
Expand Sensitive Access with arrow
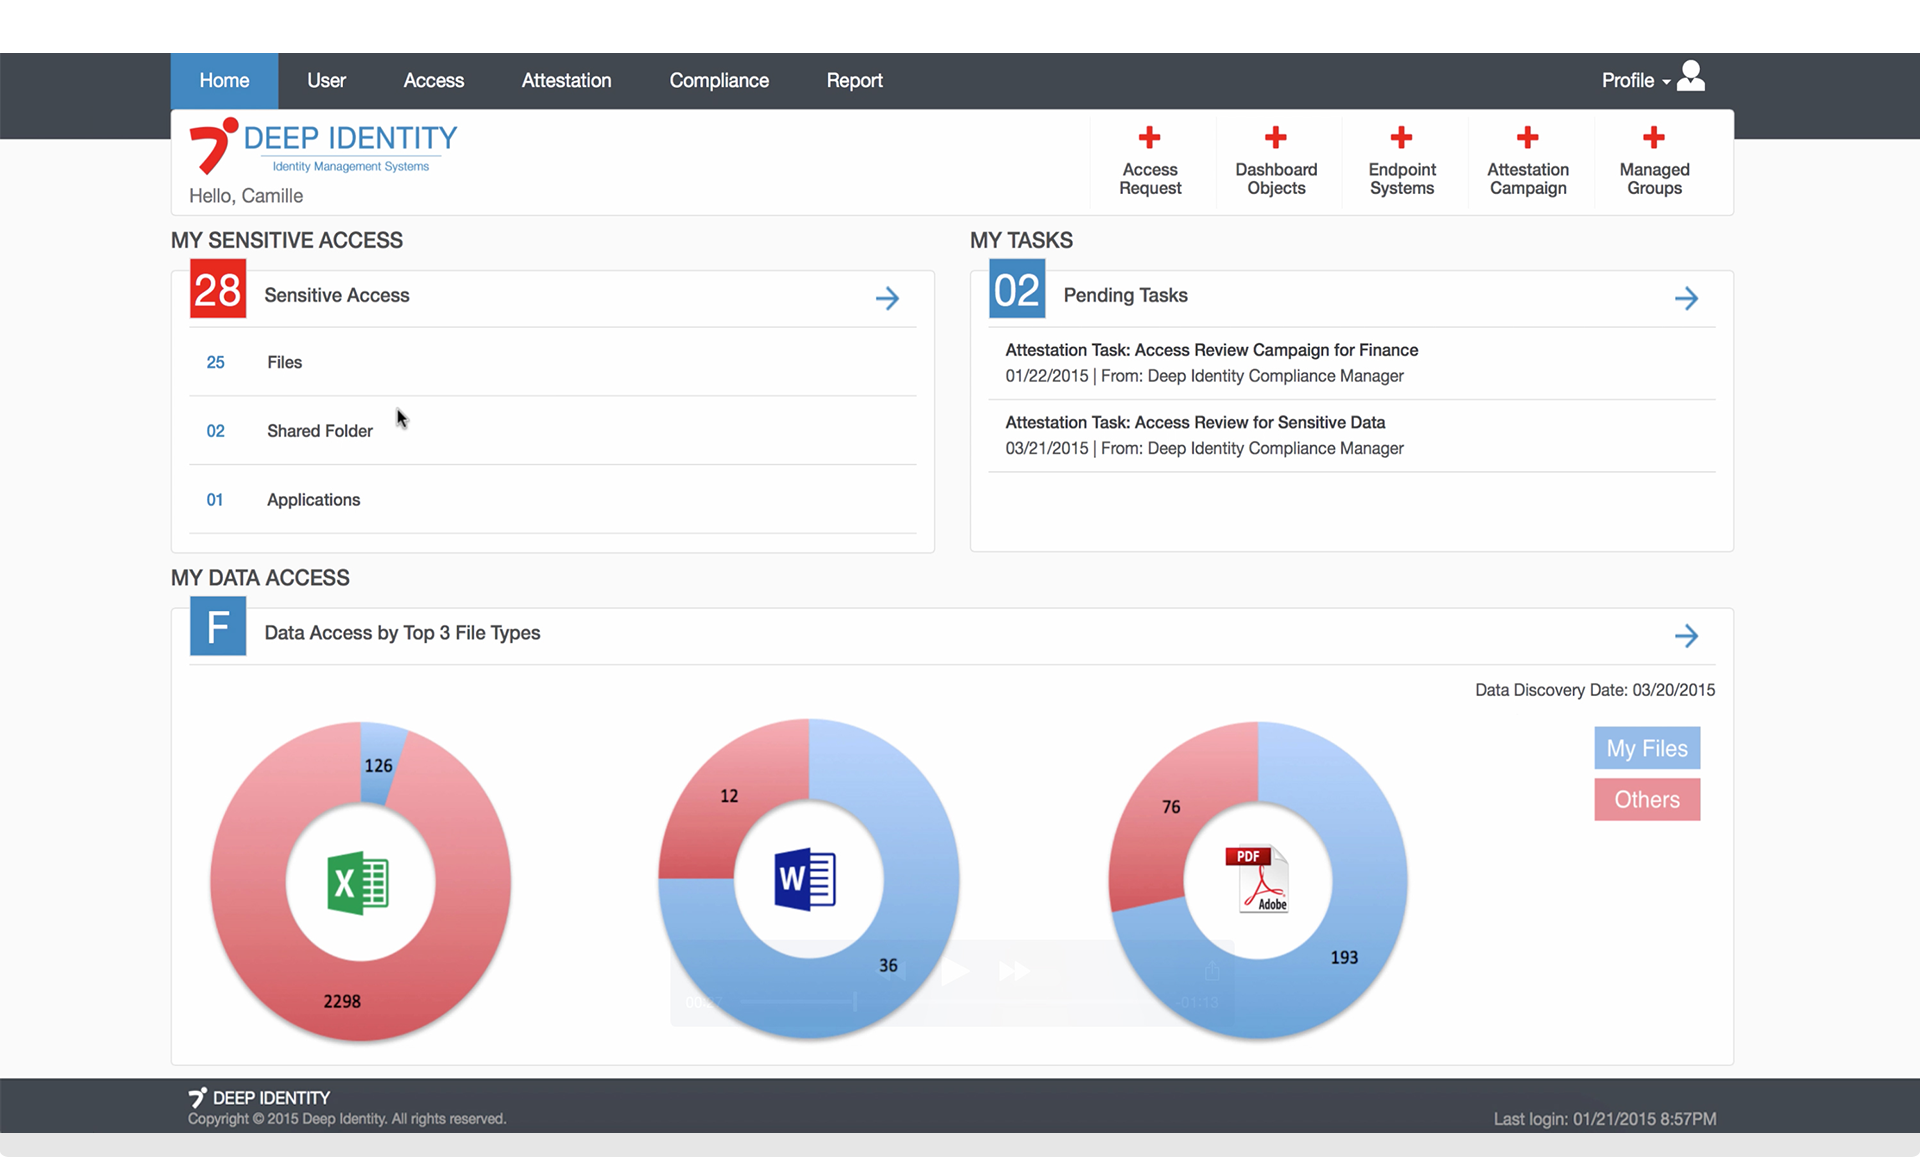coord(887,298)
